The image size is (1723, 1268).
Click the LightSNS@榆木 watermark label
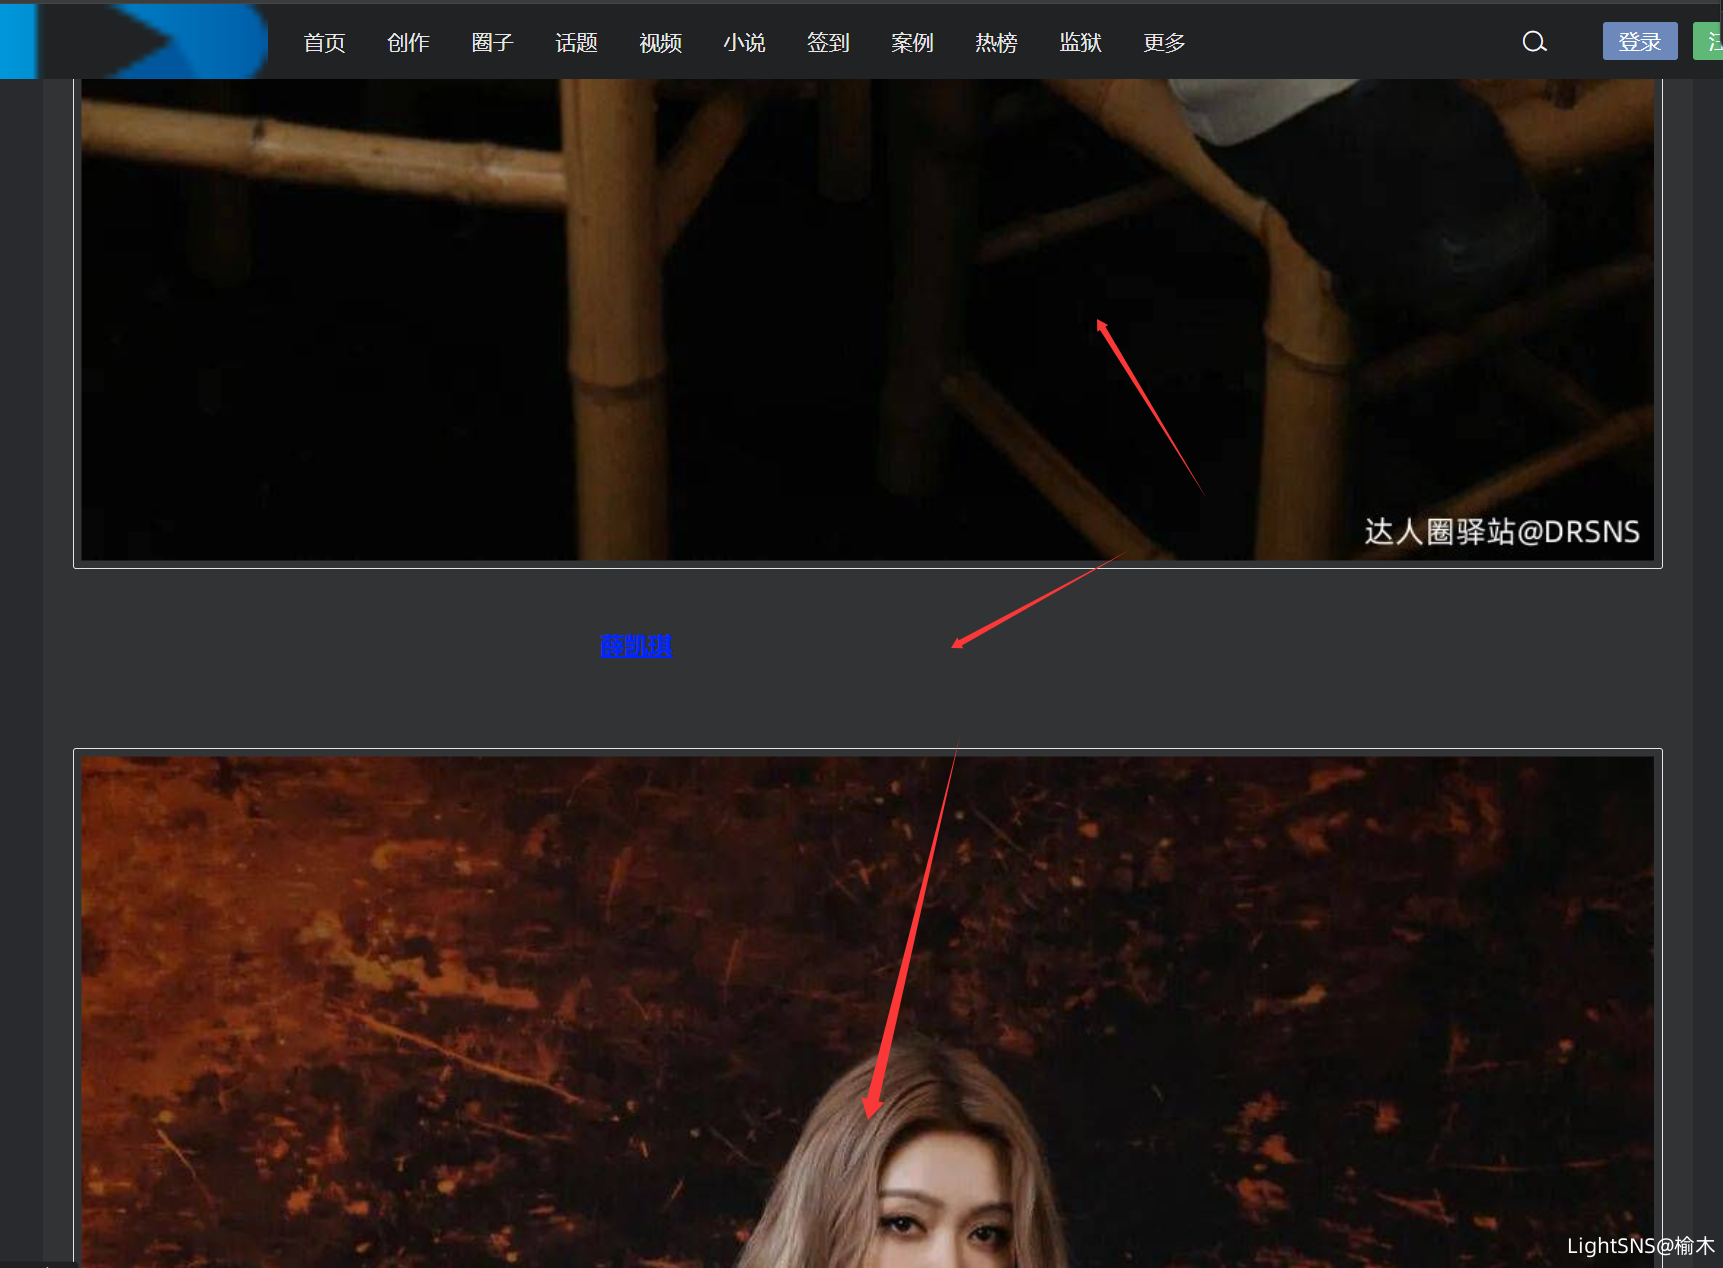1640,1246
